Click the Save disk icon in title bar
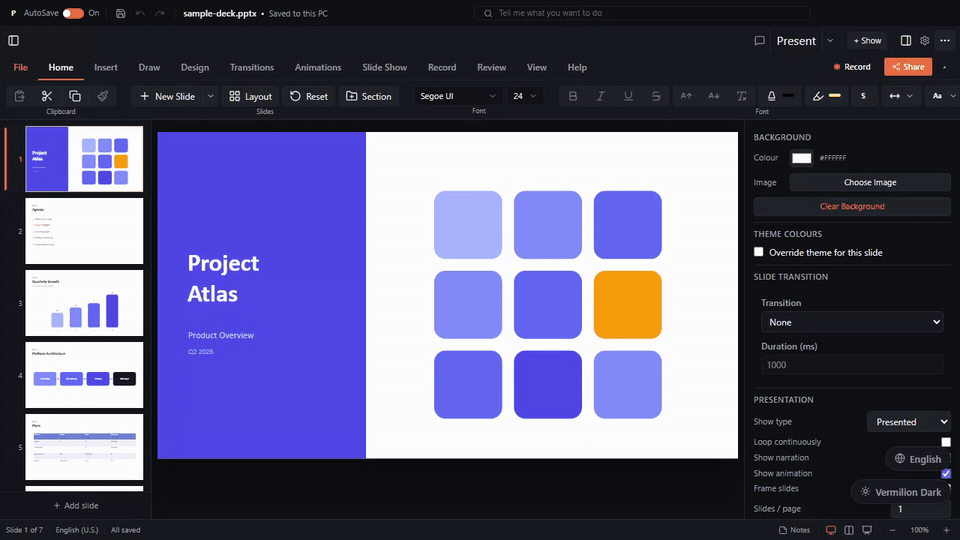This screenshot has height=540, width=960. [x=121, y=13]
